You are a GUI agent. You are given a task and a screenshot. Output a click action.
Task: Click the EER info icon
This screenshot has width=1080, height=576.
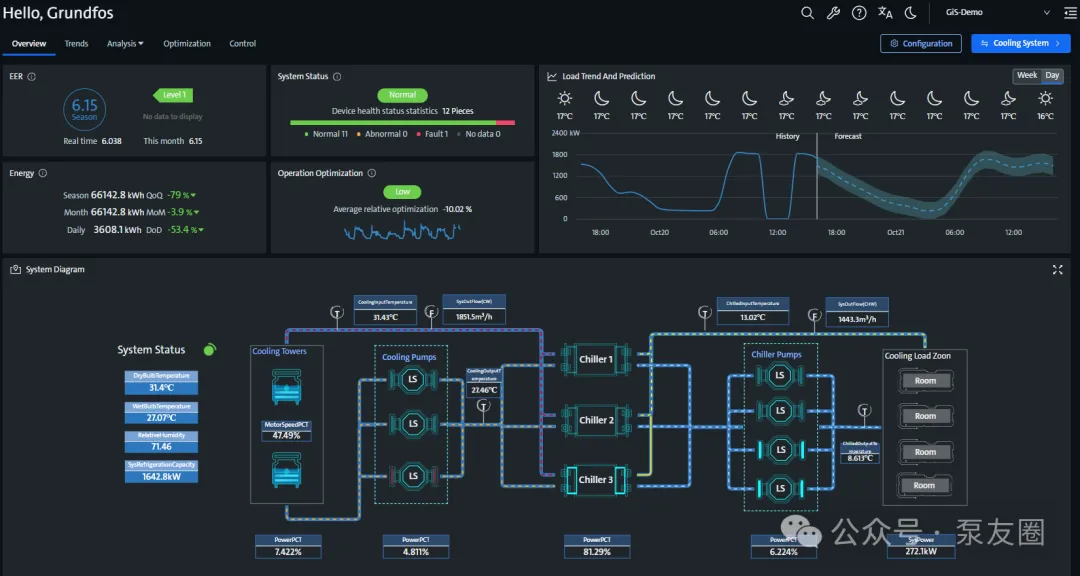click(32, 77)
